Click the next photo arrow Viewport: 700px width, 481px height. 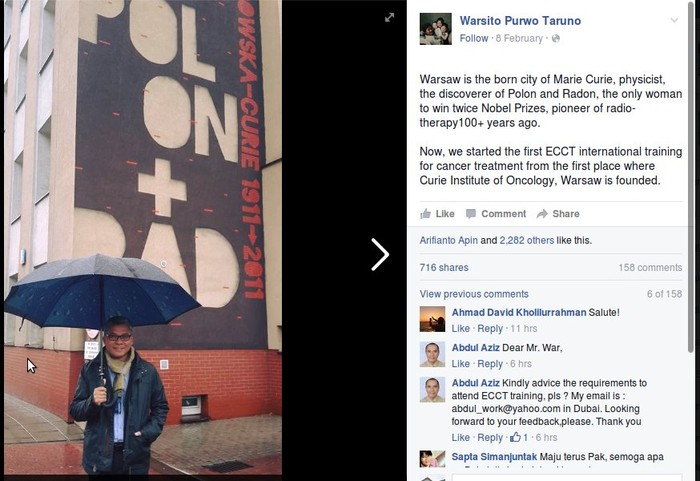[380, 255]
